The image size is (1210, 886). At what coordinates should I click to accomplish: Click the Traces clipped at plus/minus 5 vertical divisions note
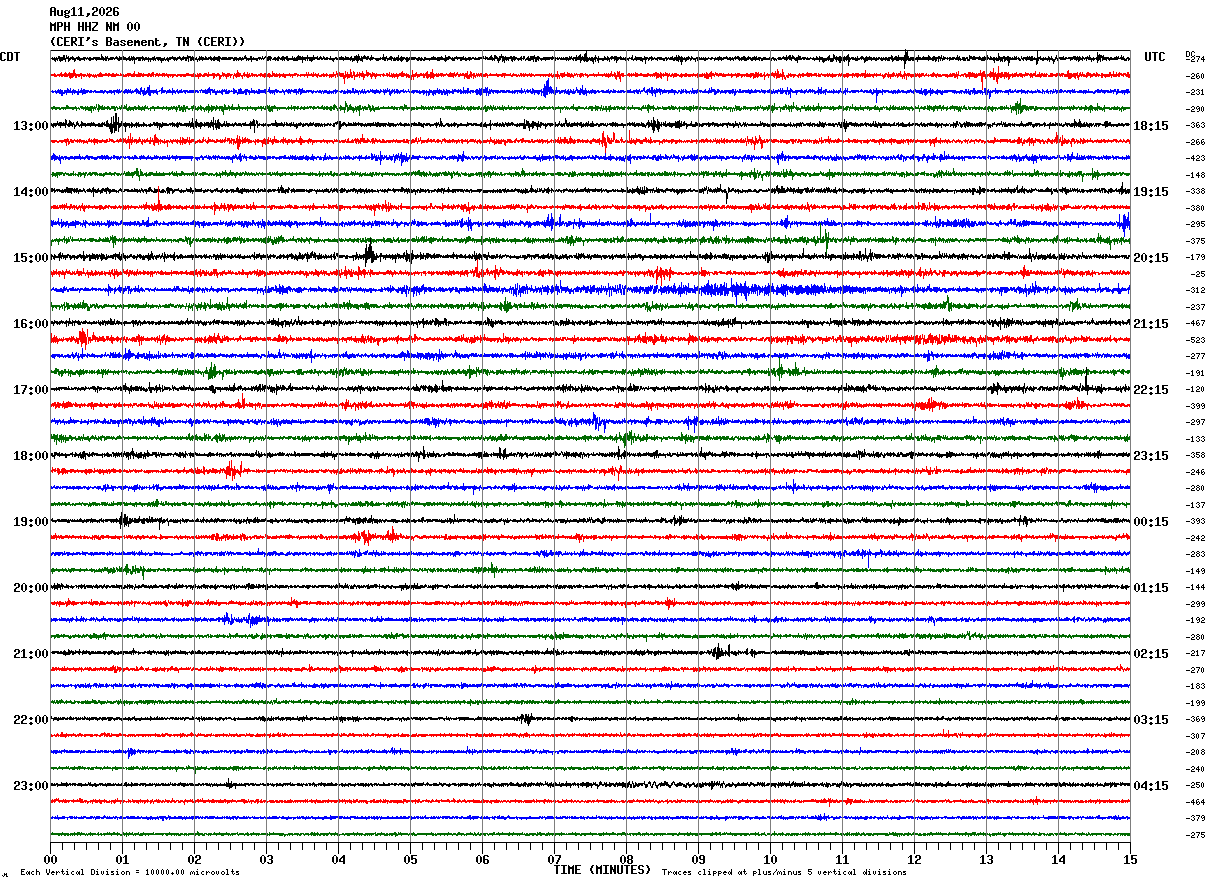[x=784, y=872]
